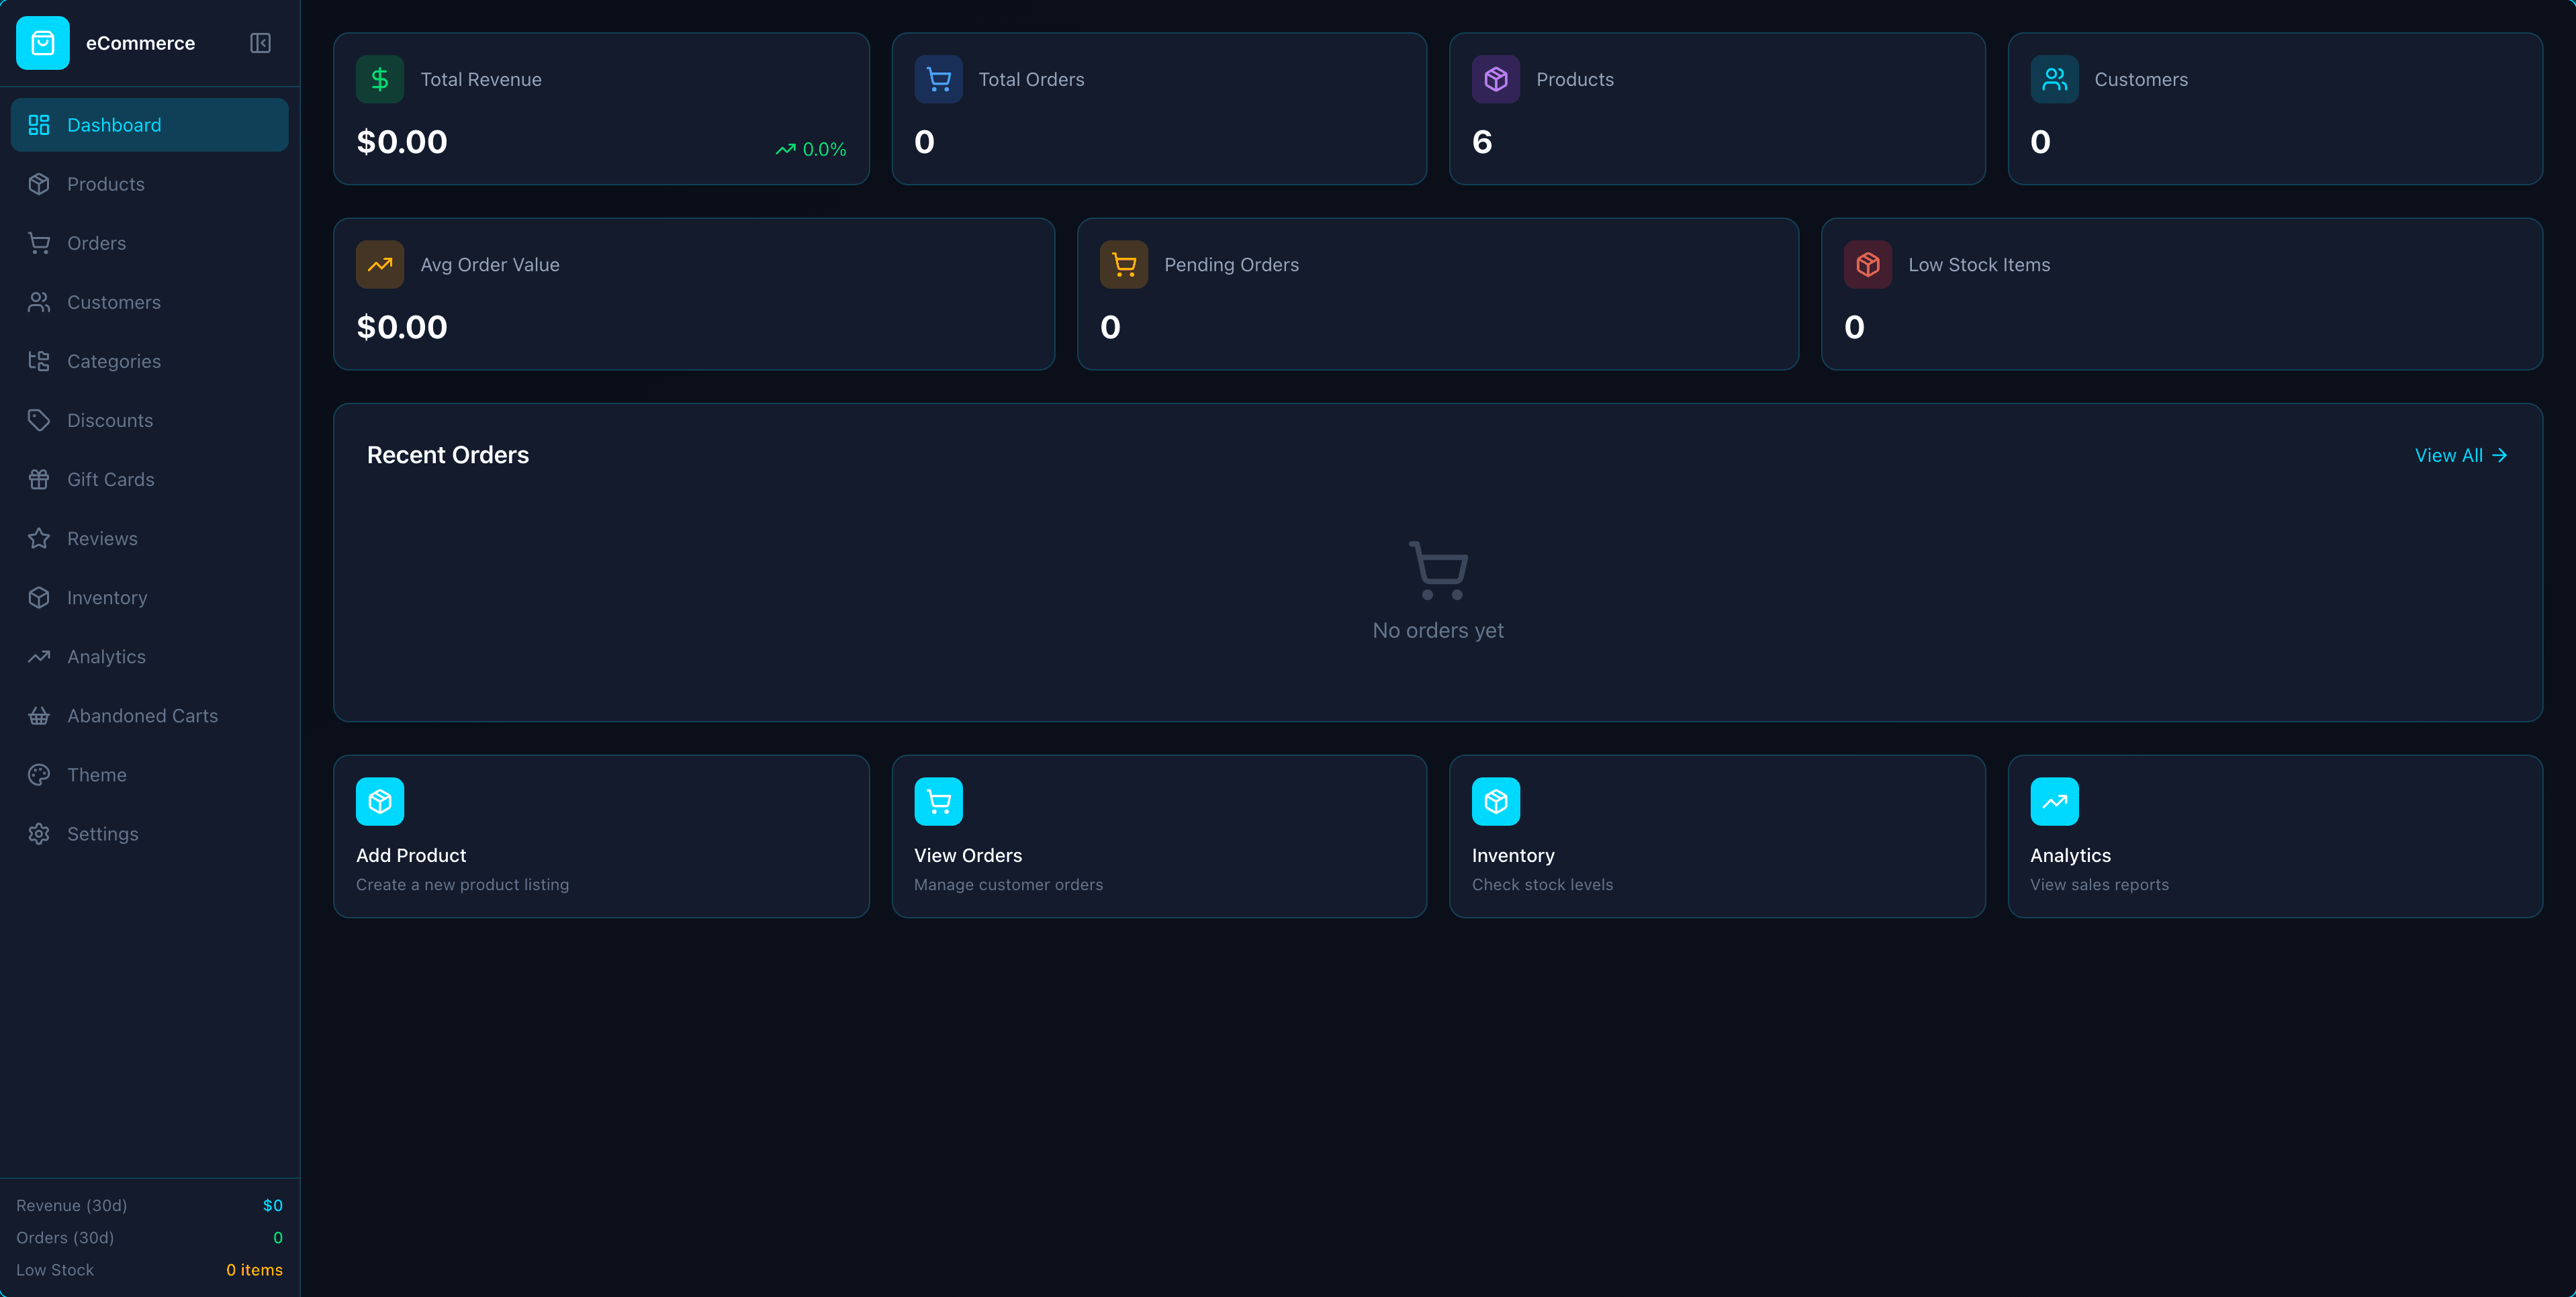This screenshot has width=2576, height=1297.
Task: Click the View All link for Recent Orders
Action: pos(2460,455)
